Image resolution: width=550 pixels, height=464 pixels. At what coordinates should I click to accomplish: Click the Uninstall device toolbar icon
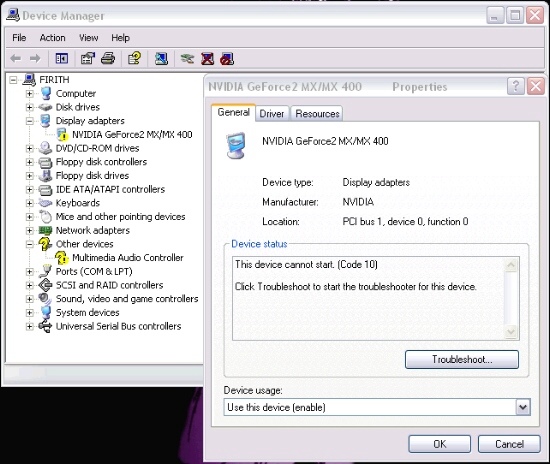[x=207, y=59]
